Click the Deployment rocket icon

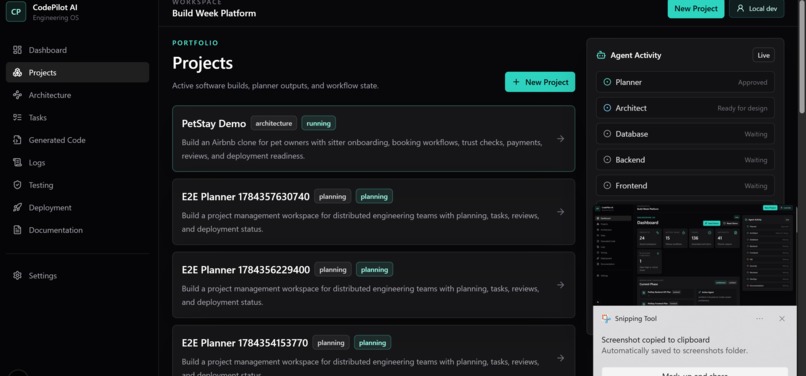tap(17, 208)
